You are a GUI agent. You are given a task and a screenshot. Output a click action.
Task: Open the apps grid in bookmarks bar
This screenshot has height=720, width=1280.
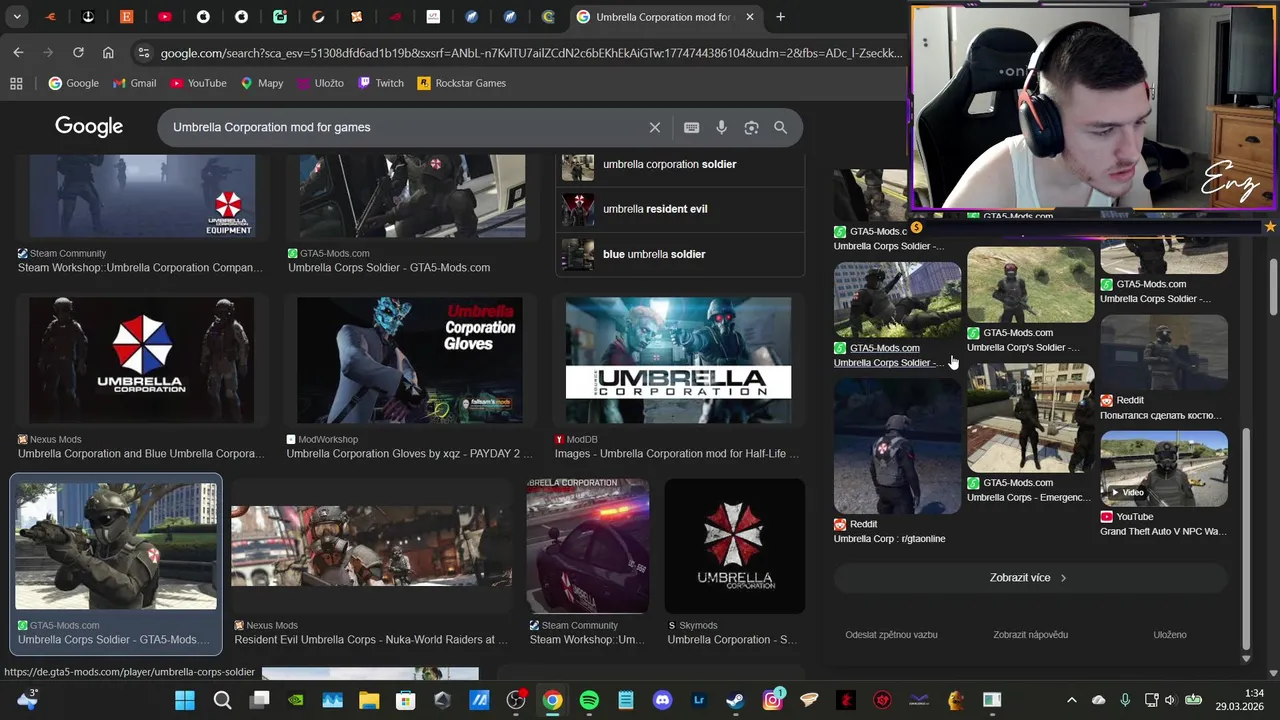pos(16,83)
